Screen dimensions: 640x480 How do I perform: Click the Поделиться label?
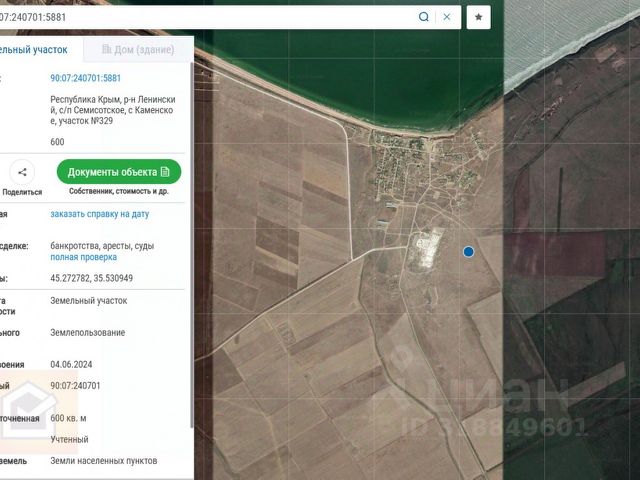tap(22, 192)
